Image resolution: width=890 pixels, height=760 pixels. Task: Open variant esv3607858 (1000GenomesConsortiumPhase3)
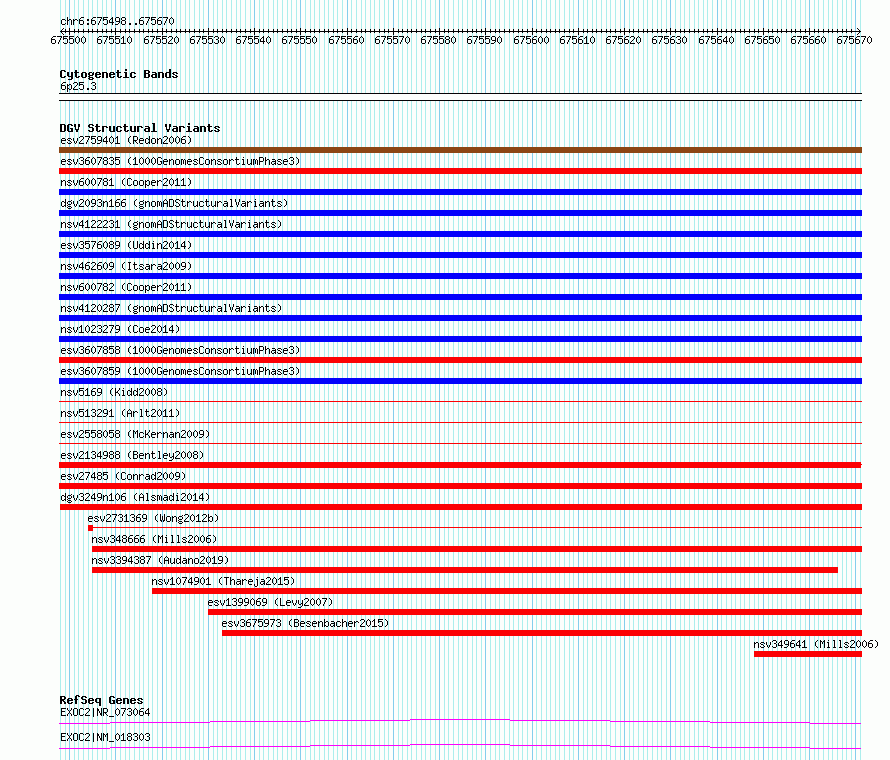pos(180,350)
